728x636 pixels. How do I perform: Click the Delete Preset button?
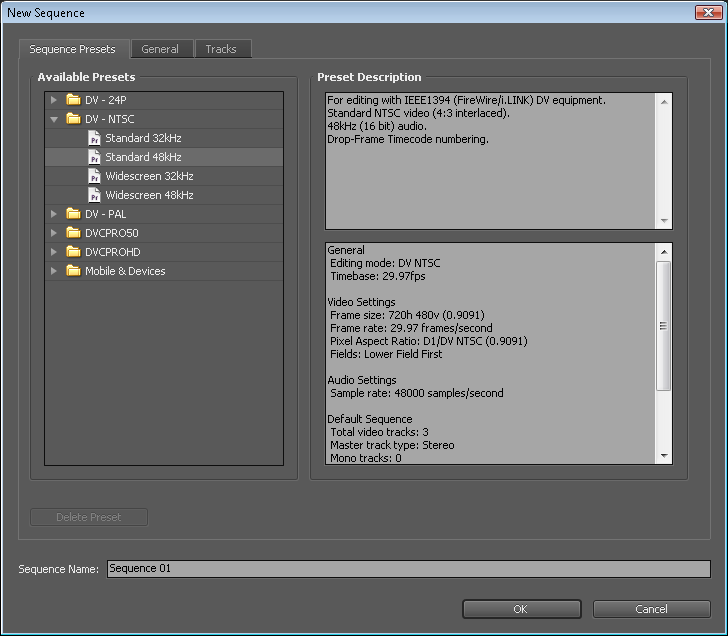tap(89, 517)
